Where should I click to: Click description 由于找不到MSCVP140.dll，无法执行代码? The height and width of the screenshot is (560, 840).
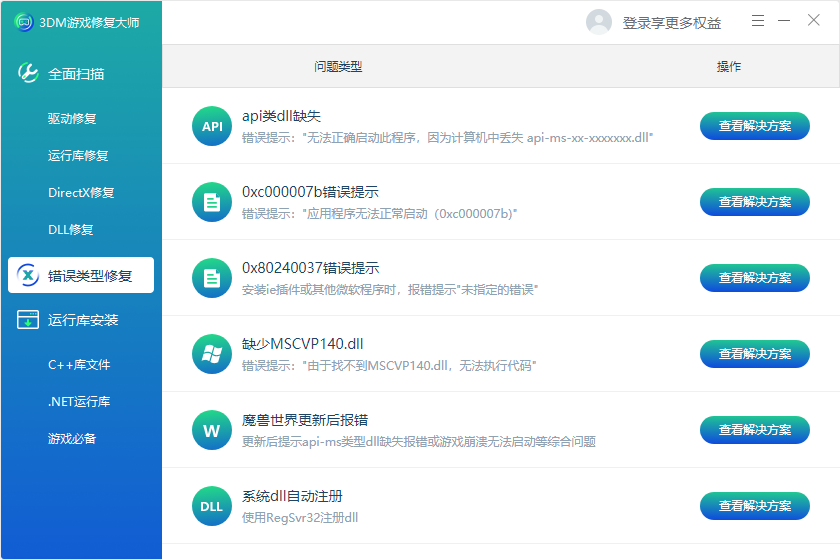[x=389, y=366]
